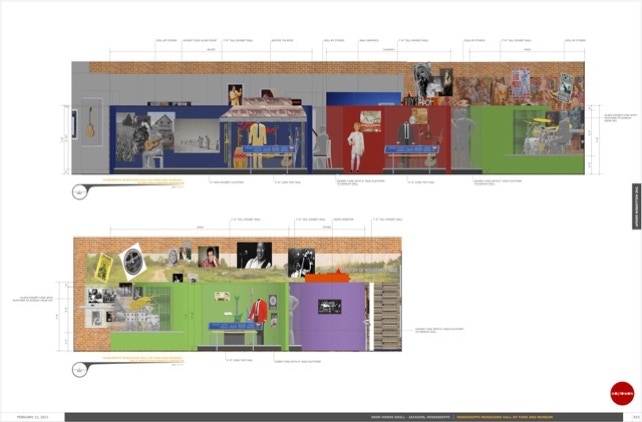This screenshot has height=422, width=642.
Task: Click the orange banner above the purple wall
Action: (x=327, y=278)
